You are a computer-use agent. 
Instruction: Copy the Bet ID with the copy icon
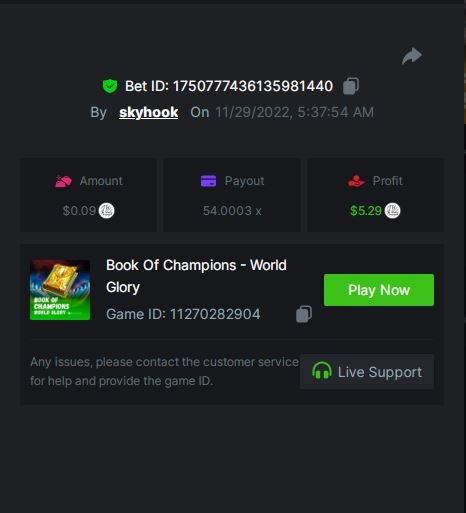351,86
